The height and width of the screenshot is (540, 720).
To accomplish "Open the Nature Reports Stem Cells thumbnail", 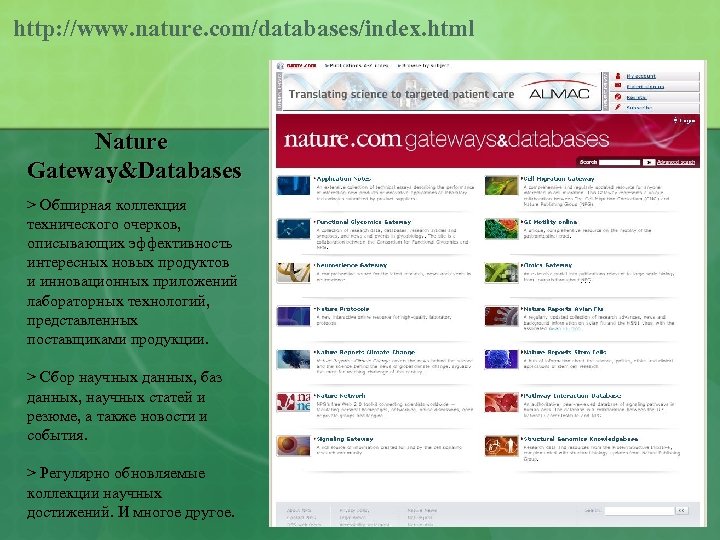I will 501,359.
